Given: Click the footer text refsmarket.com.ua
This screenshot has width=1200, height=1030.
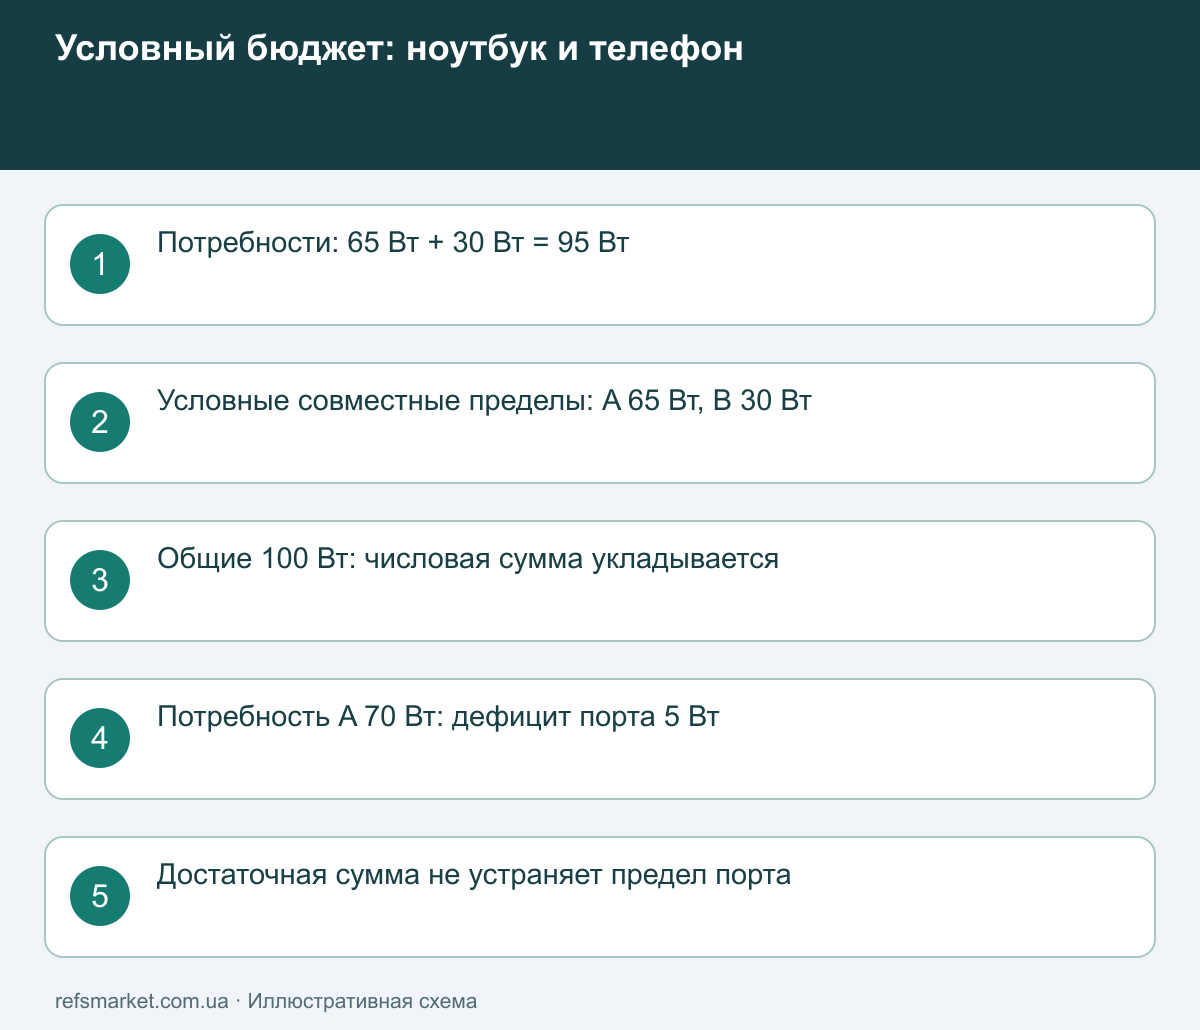Looking at the screenshot, I should point(142,1001).
